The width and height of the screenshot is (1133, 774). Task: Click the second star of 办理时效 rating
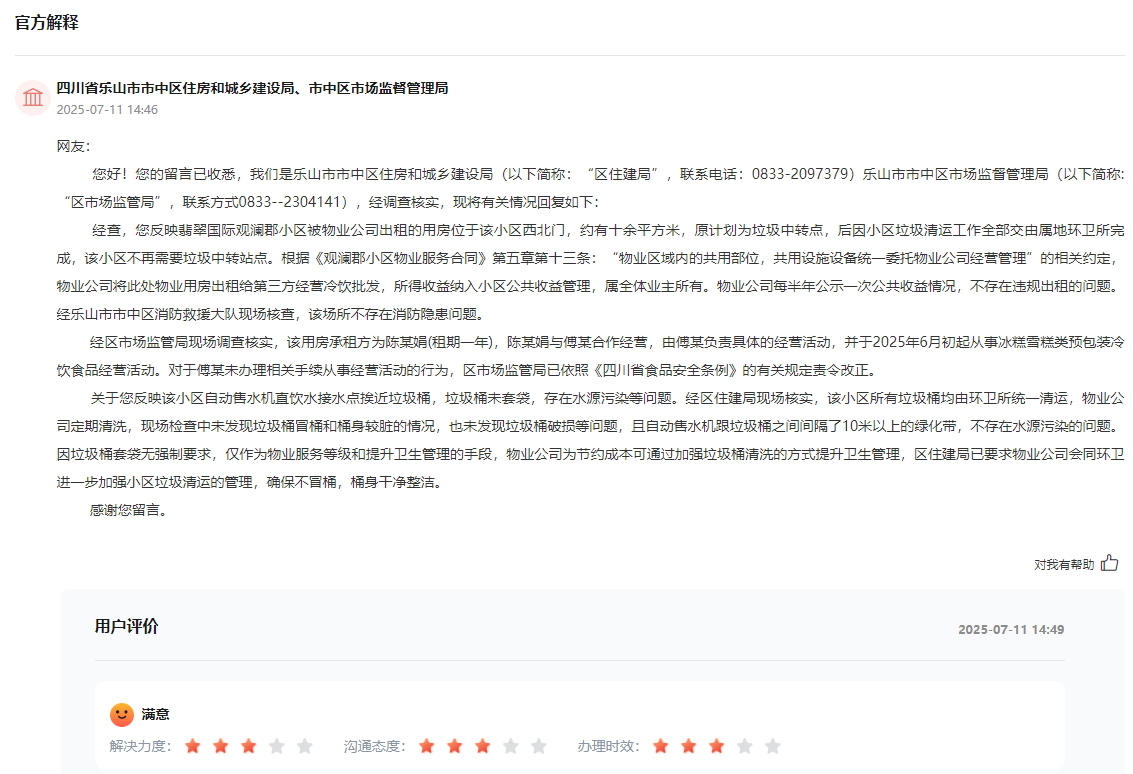point(688,745)
